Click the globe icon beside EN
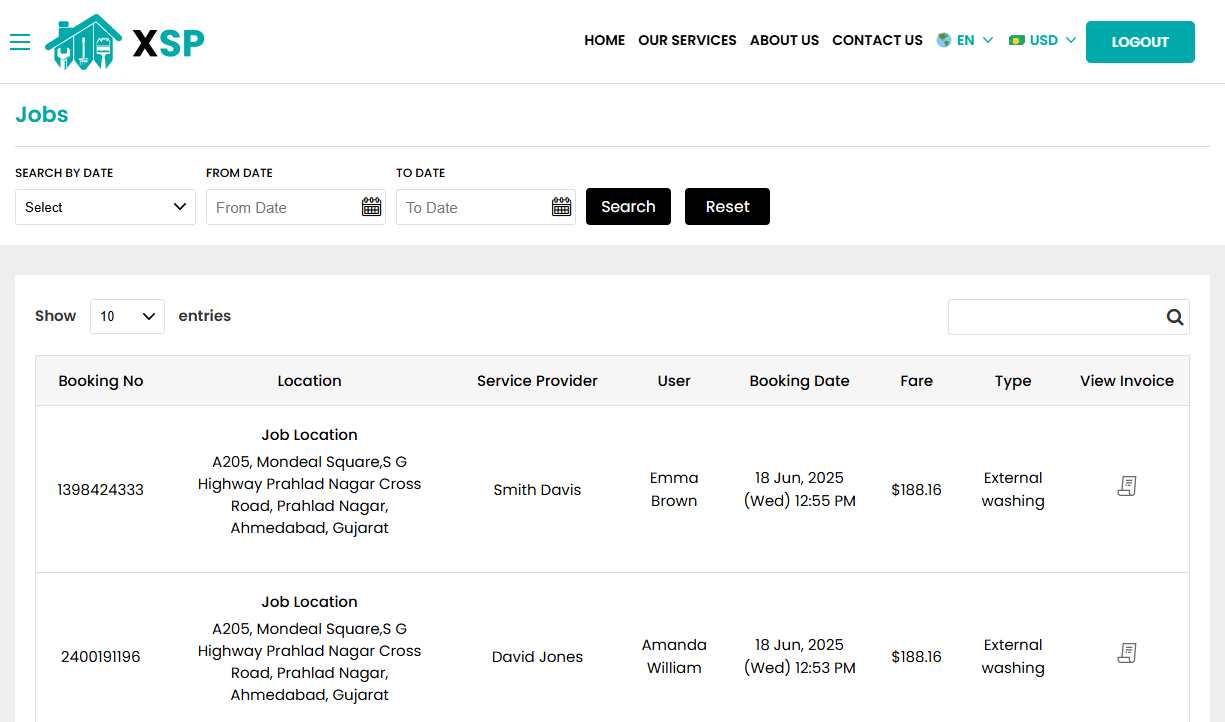The width and height of the screenshot is (1225, 722). pyautogui.click(x=942, y=40)
